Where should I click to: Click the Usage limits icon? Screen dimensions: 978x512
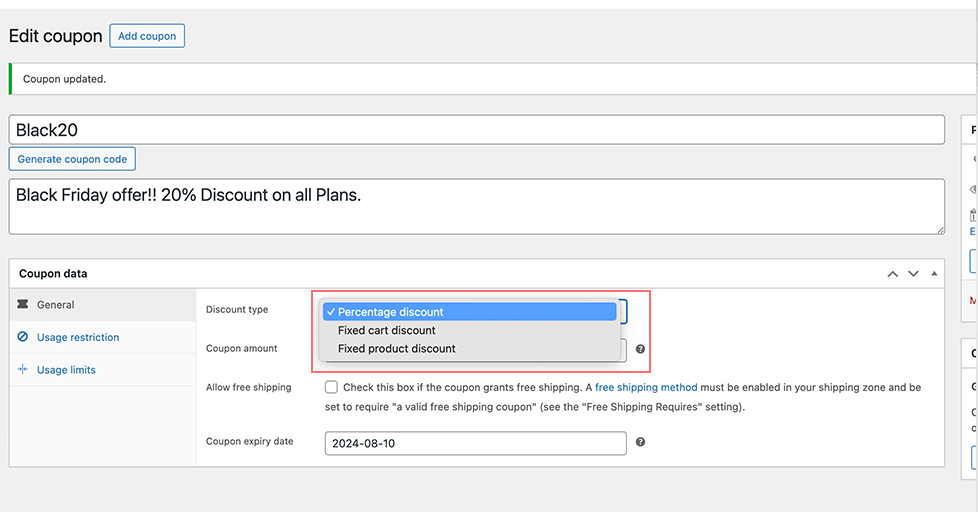click(x=23, y=369)
